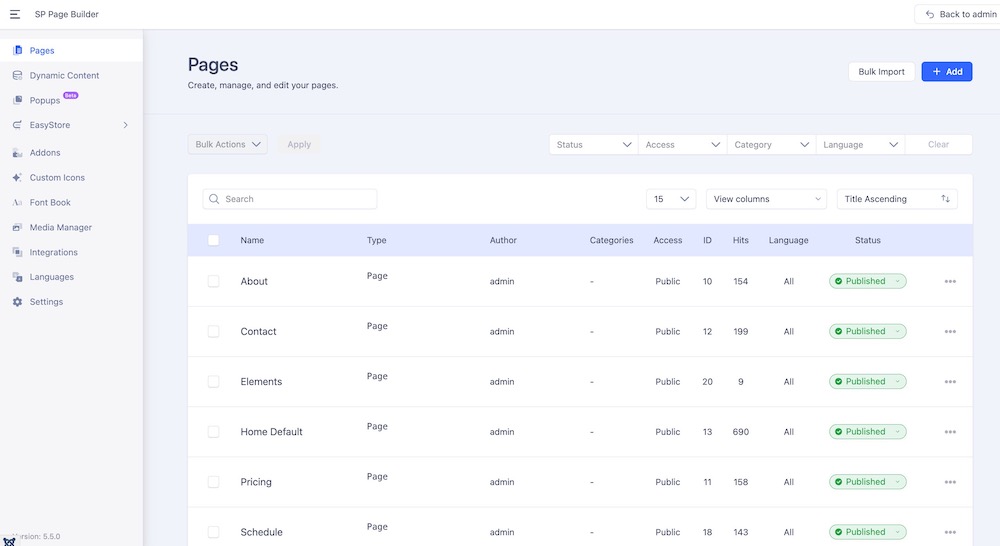Click the blue Add button
Image resolution: width=1000 pixels, height=546 pixels.
[946, 72]
